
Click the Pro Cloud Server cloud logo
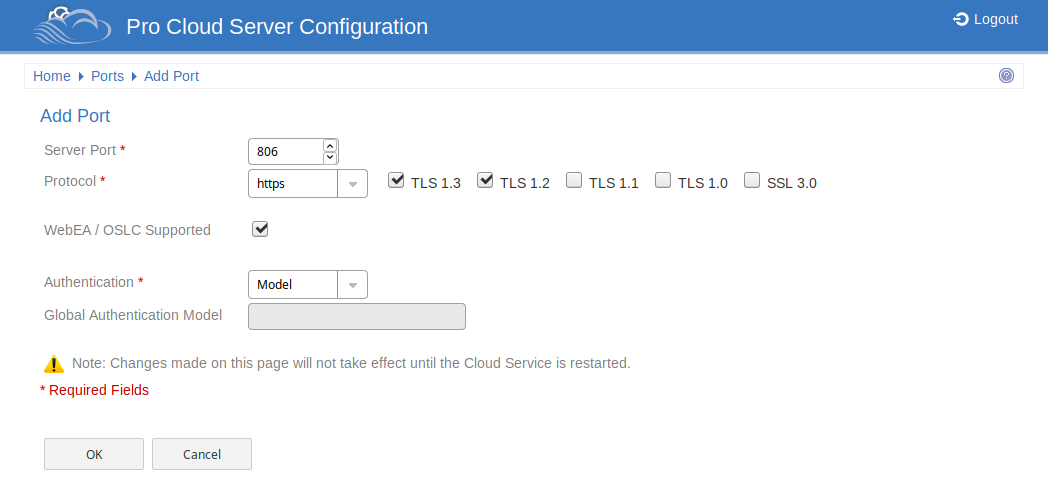[72, 25]
